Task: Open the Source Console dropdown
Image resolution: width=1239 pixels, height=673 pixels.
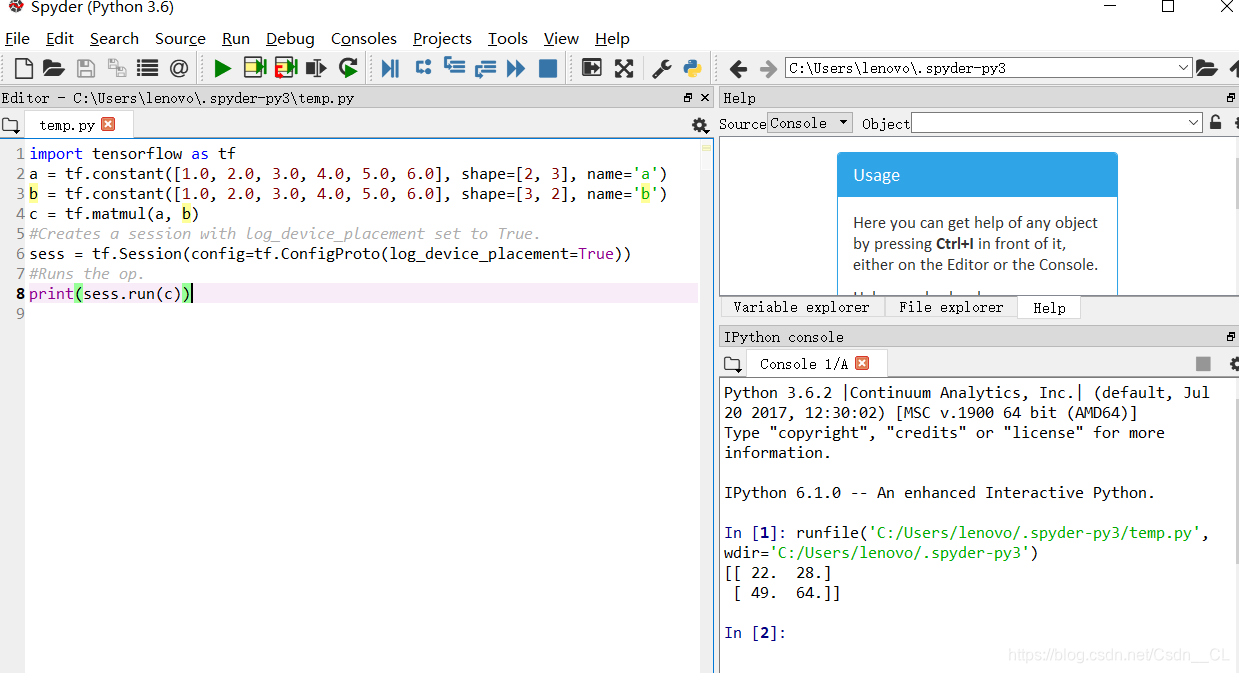Action: click(x=810, y=123)
